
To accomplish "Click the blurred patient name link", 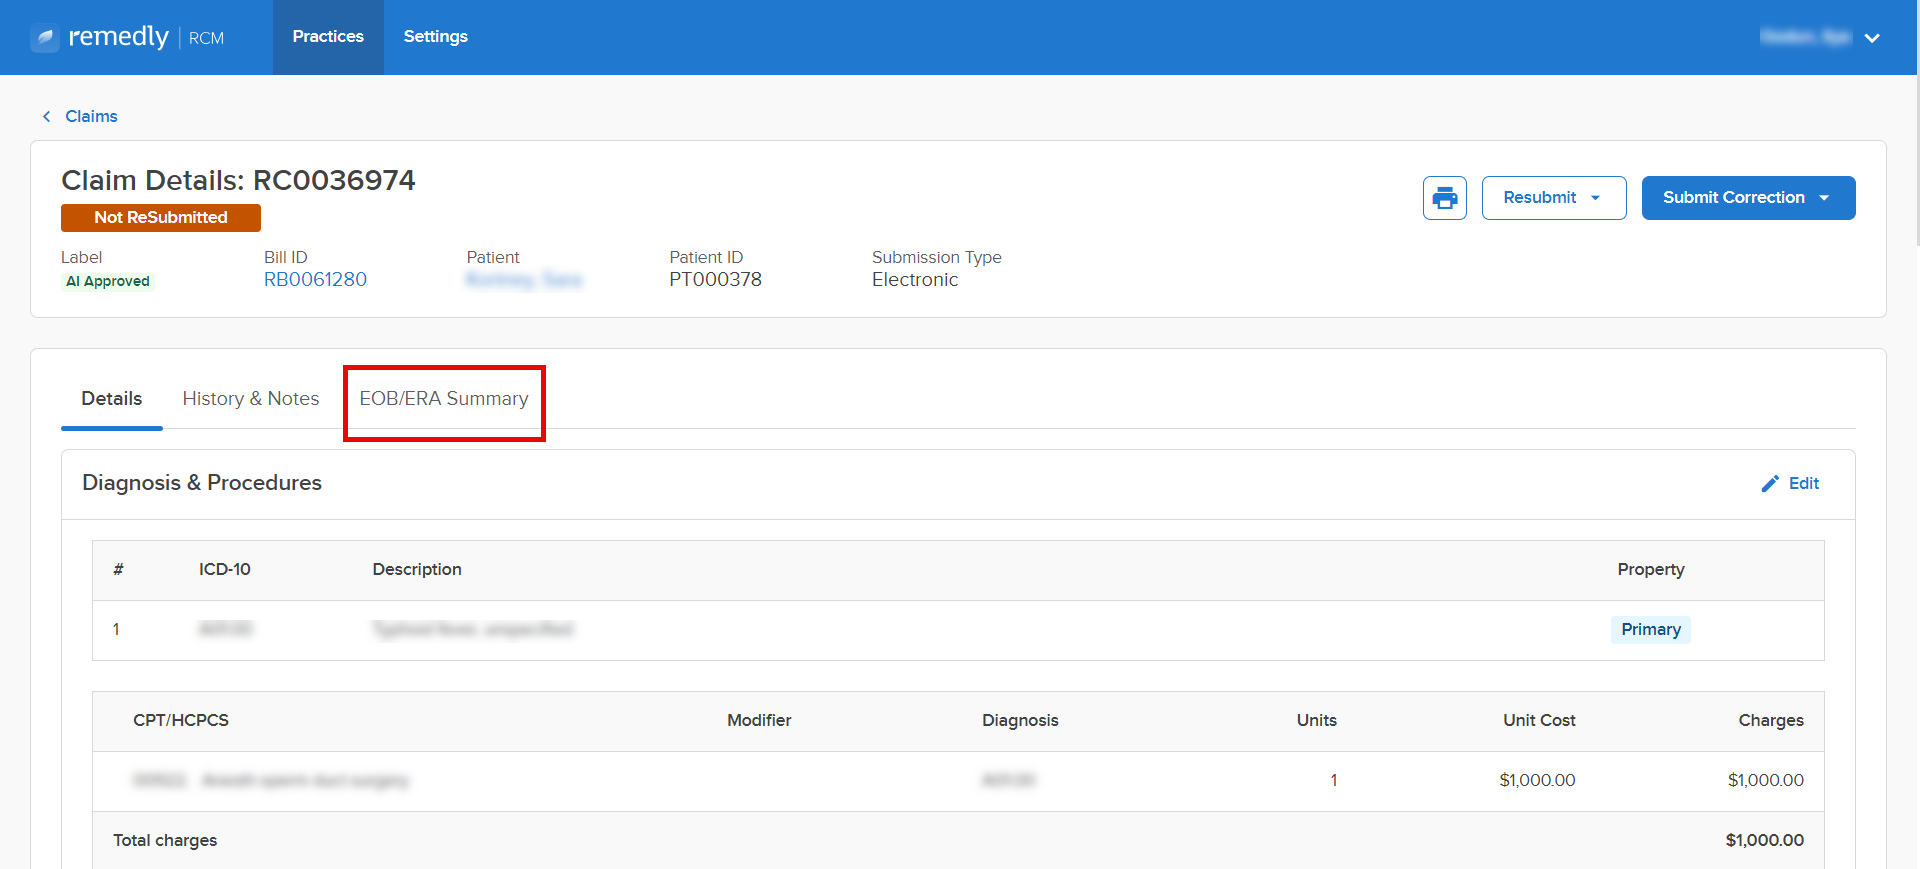I will pos(524,280).
